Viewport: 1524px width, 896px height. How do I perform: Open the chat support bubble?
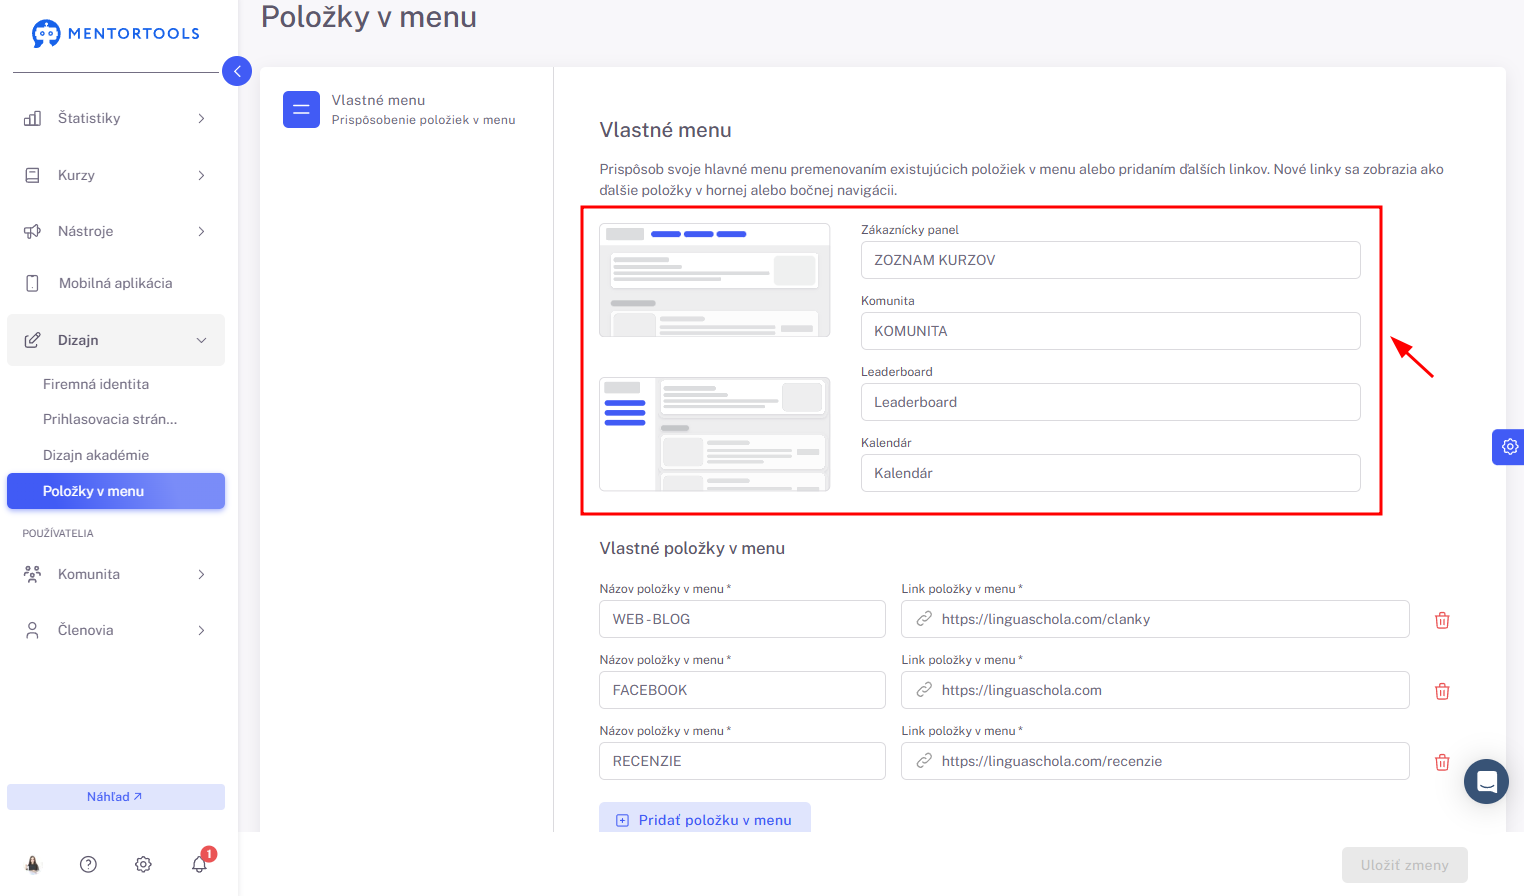click(x=1486, y=781)
